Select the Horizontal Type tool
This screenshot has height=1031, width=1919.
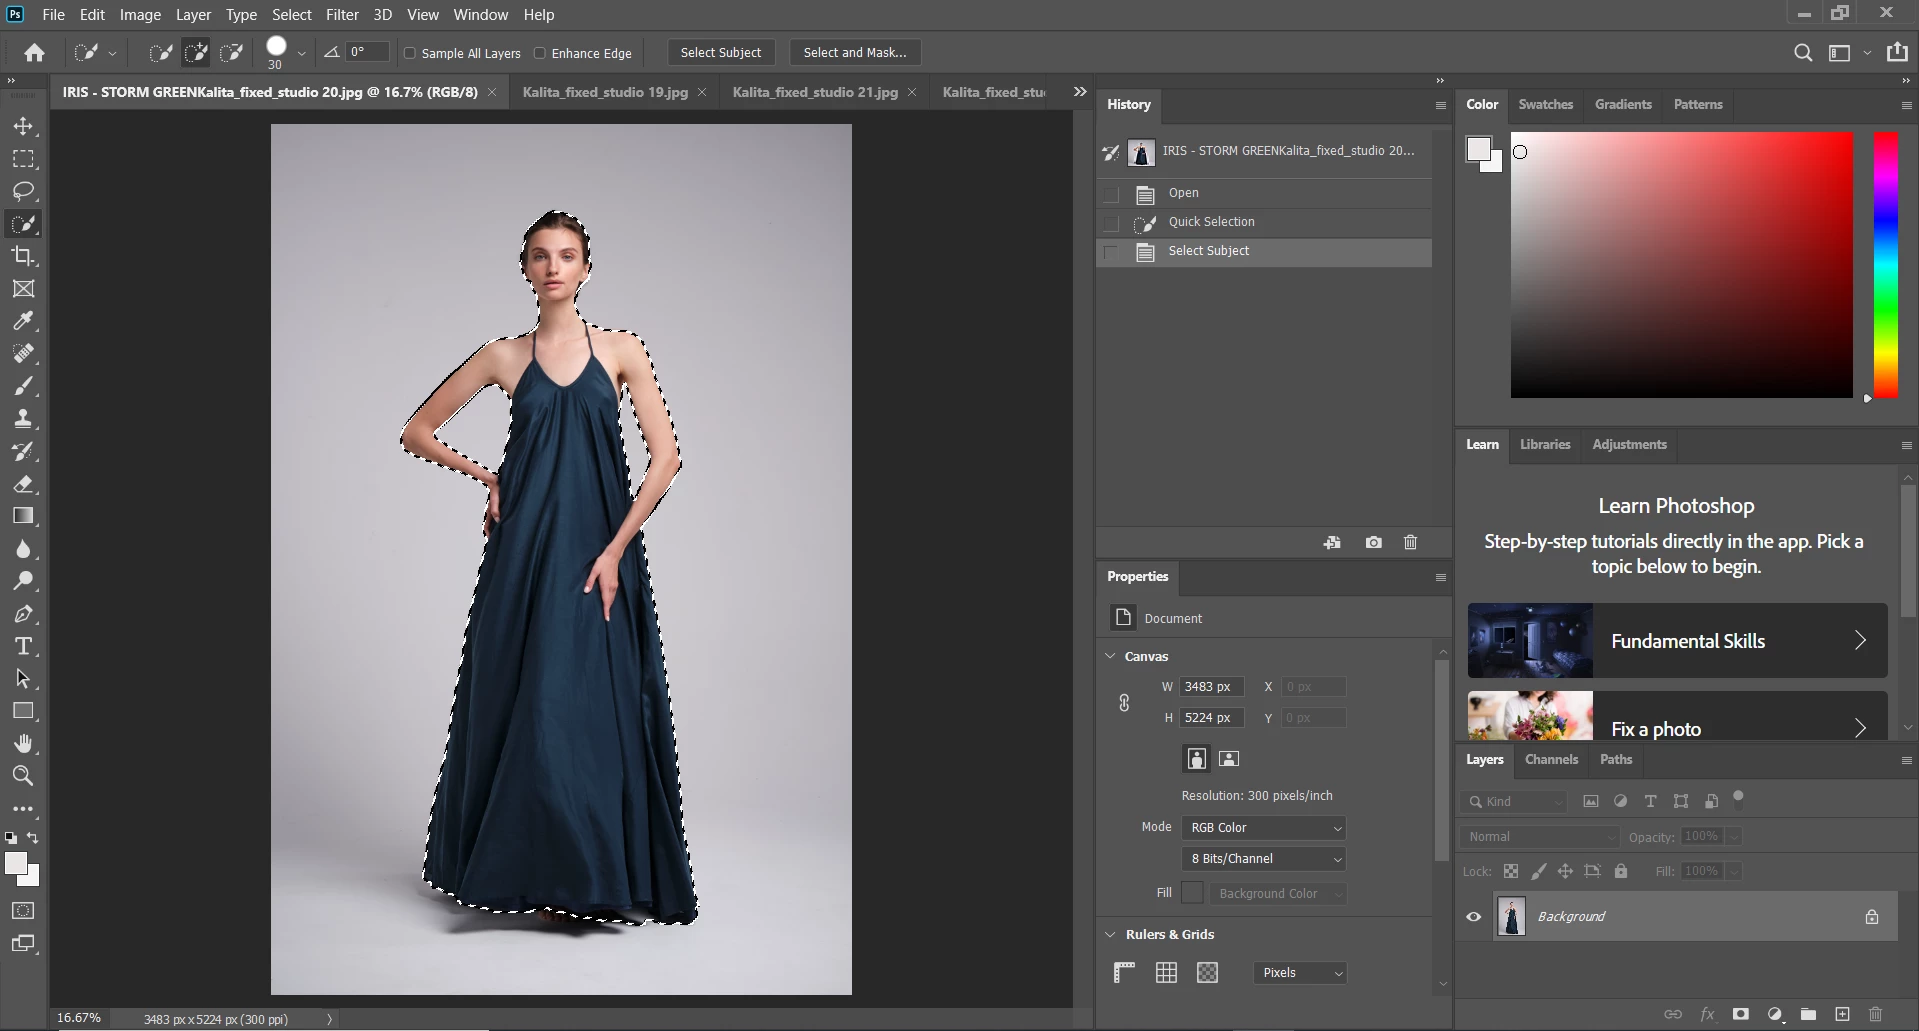23,646
